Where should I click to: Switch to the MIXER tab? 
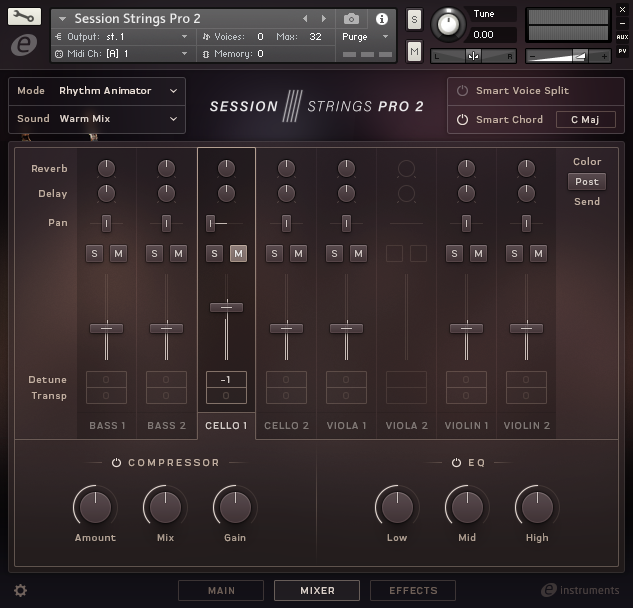tap(317, 591)
